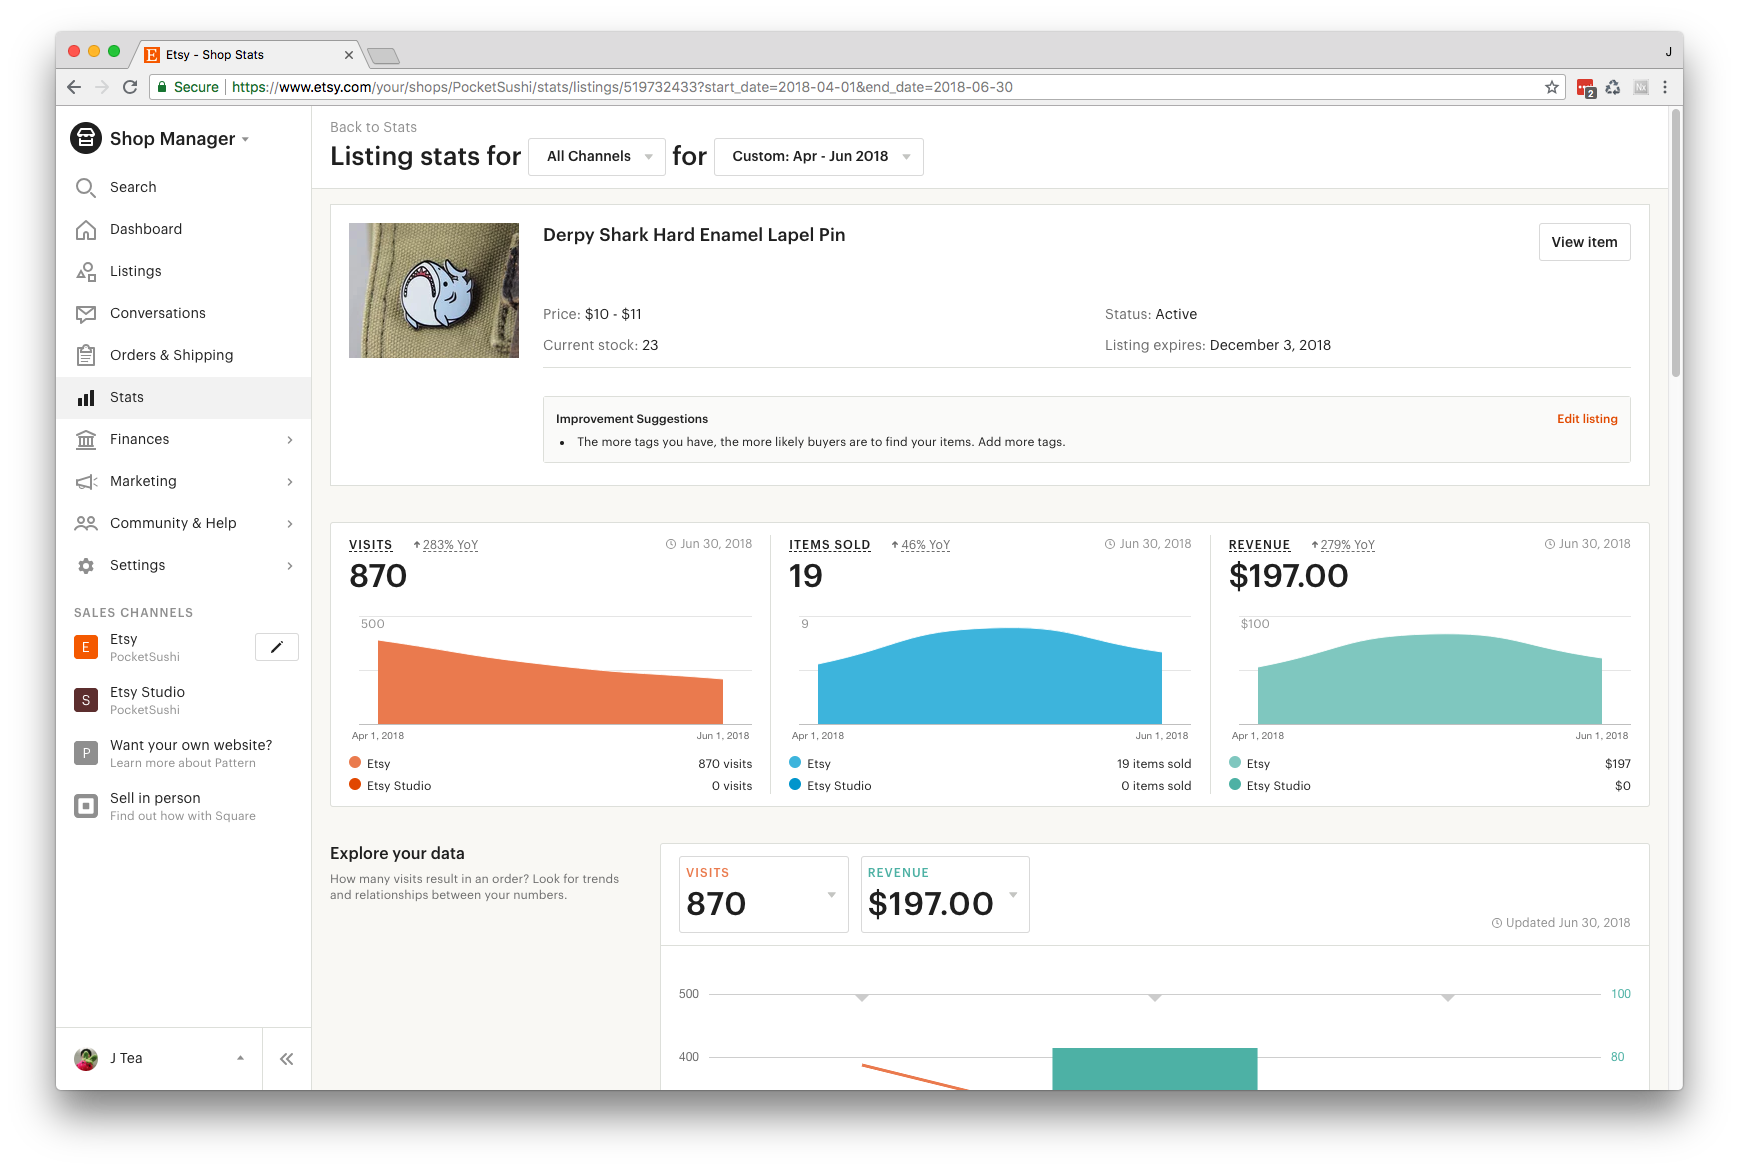Screen dimensions: 1739x1170
Task: Open the All Channels dropdown
Action: [x=597, y=157]
